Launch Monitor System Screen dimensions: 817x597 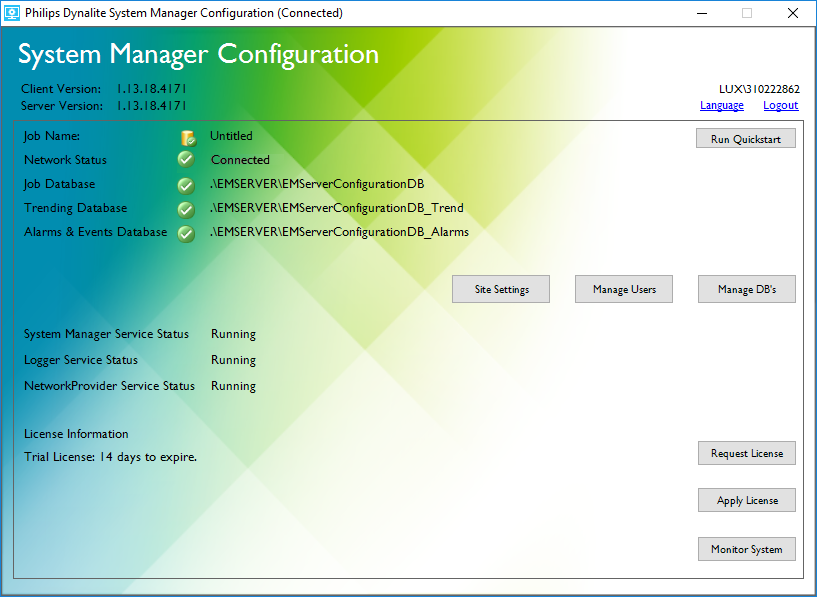pyautogui.click(x=746, y=549)
